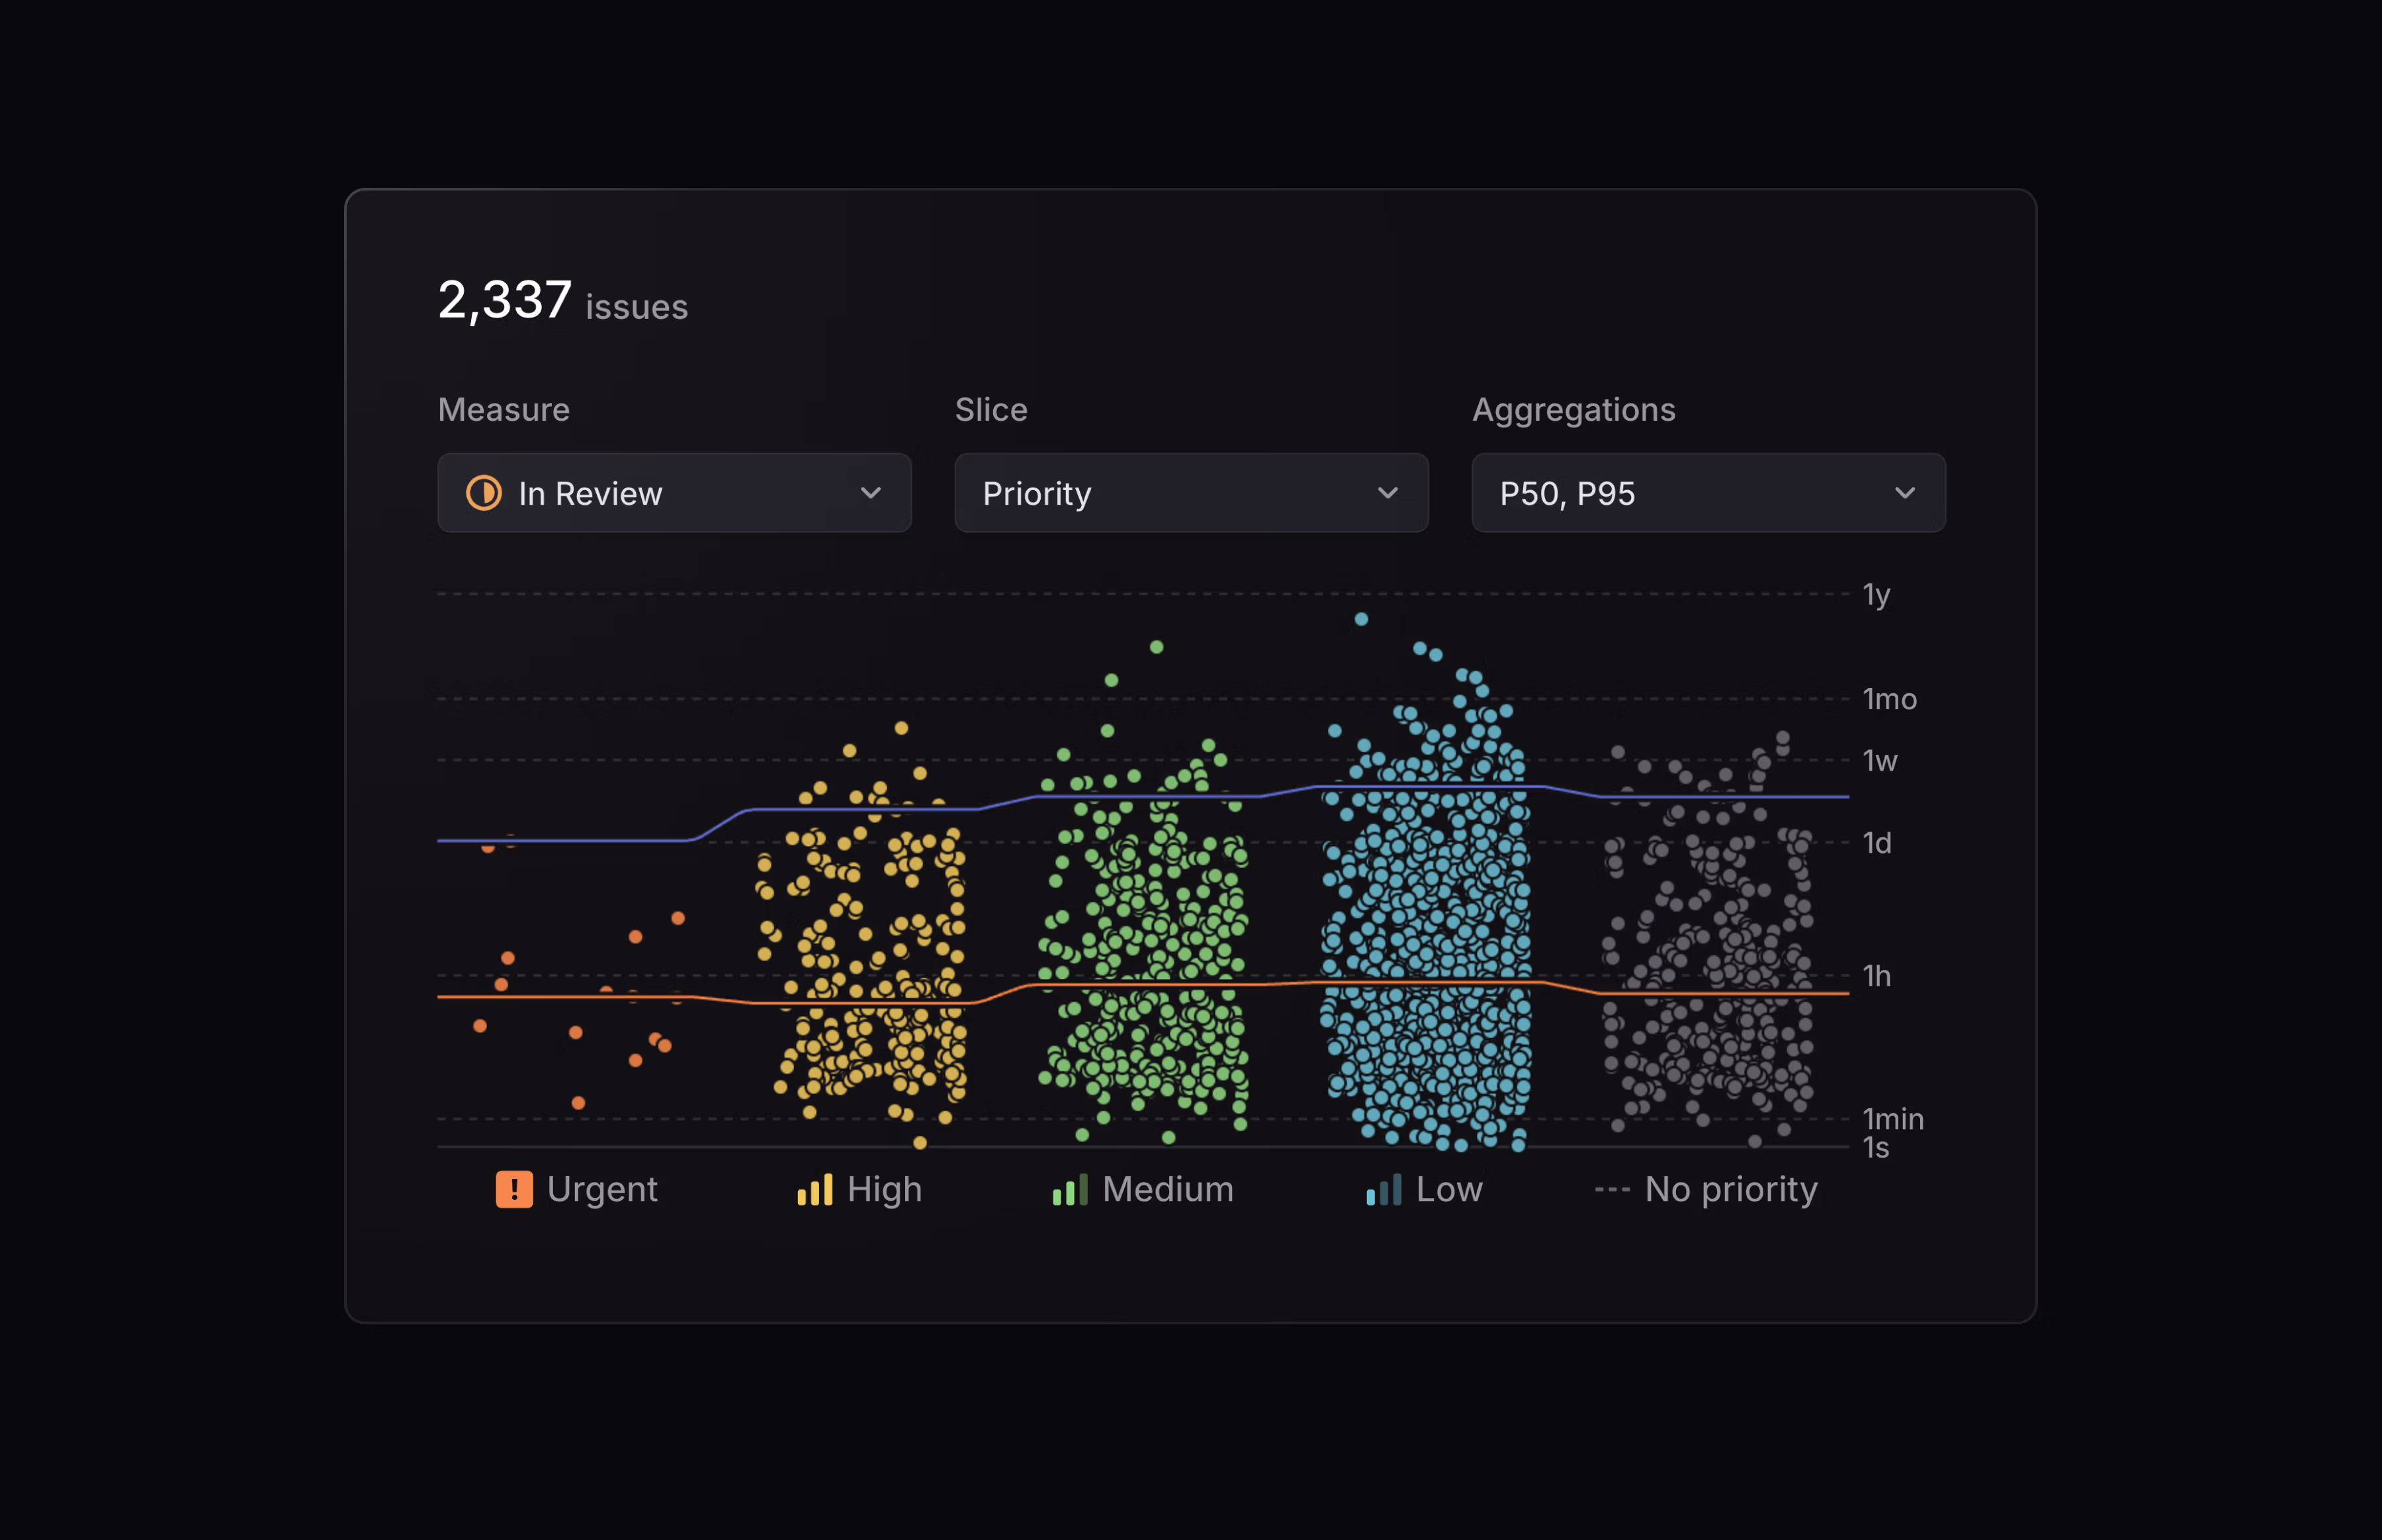2382x1540 pixels.
Task: Click the 1mo axis label
Action: pyautogui.click(x=1889, y=699)
